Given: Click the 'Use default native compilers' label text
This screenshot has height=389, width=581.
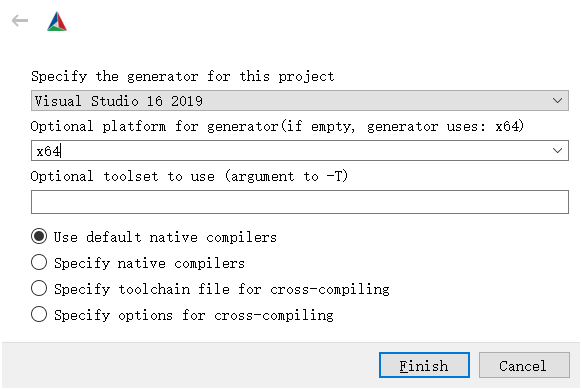Looking at the screenshot, I should [165, 237].
